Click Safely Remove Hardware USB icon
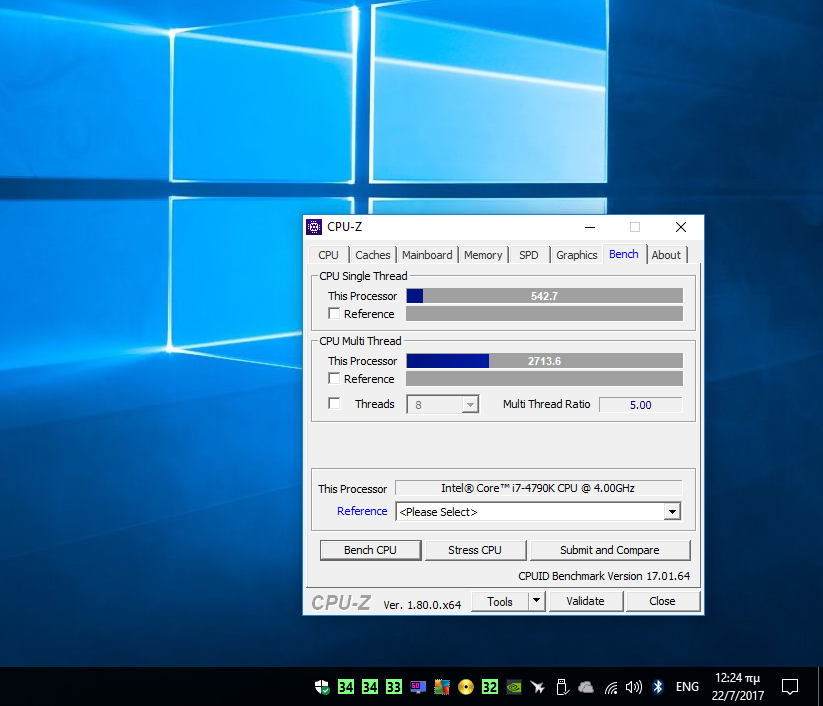 (x=562, y=687)
